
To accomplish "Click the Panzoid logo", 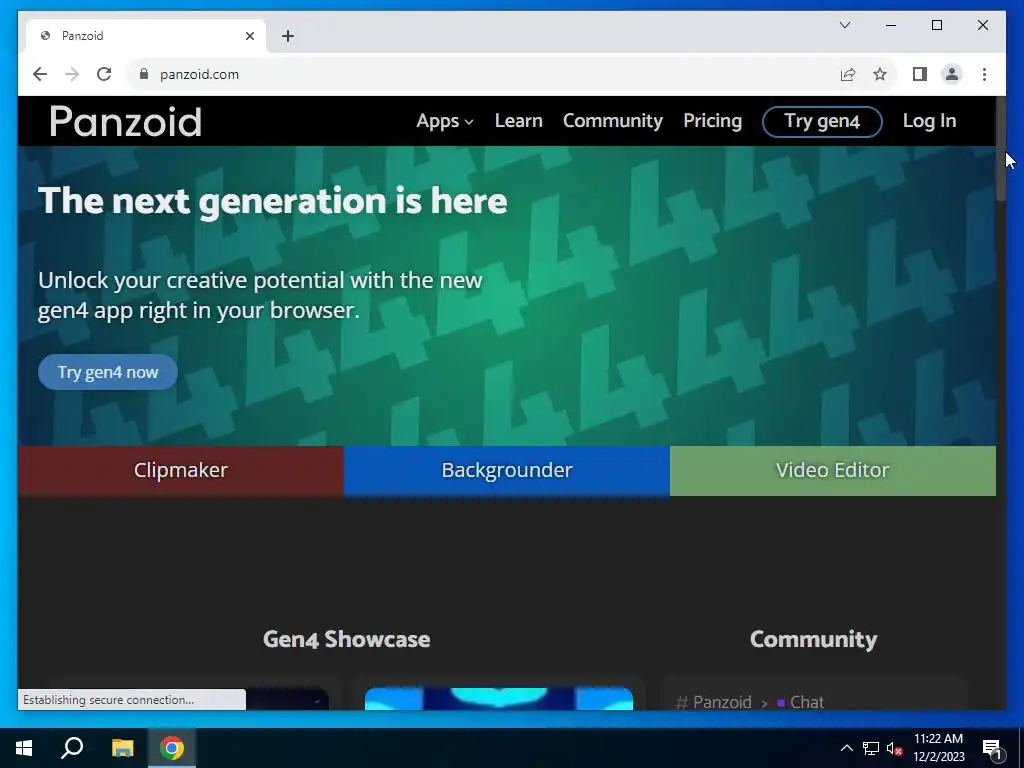I will [125, 121].
